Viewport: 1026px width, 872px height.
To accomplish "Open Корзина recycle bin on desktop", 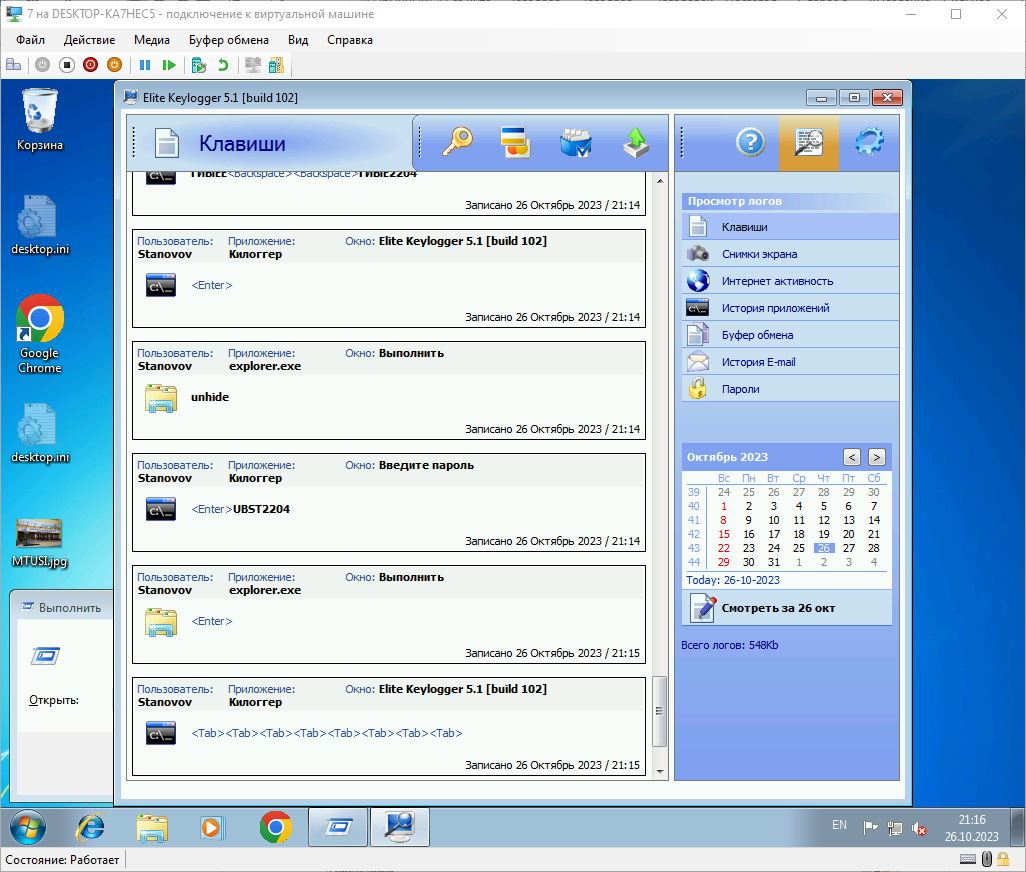I will coord(40,120).
